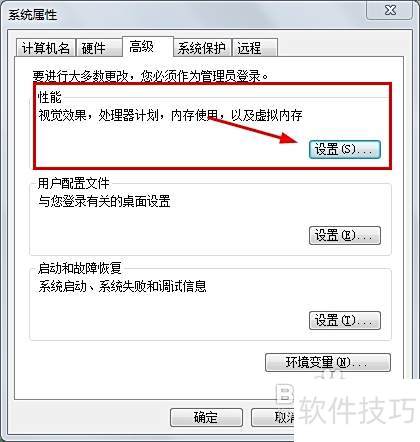The image size is (420, 442).
Task: Select the 高级 tab
Action: (x=148, y=47)
